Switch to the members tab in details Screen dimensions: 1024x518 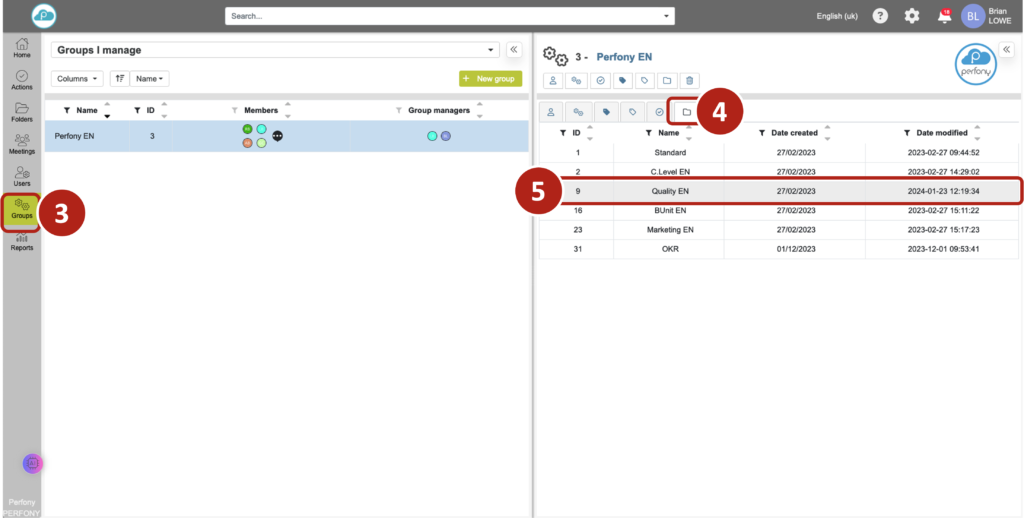point(551,112)
